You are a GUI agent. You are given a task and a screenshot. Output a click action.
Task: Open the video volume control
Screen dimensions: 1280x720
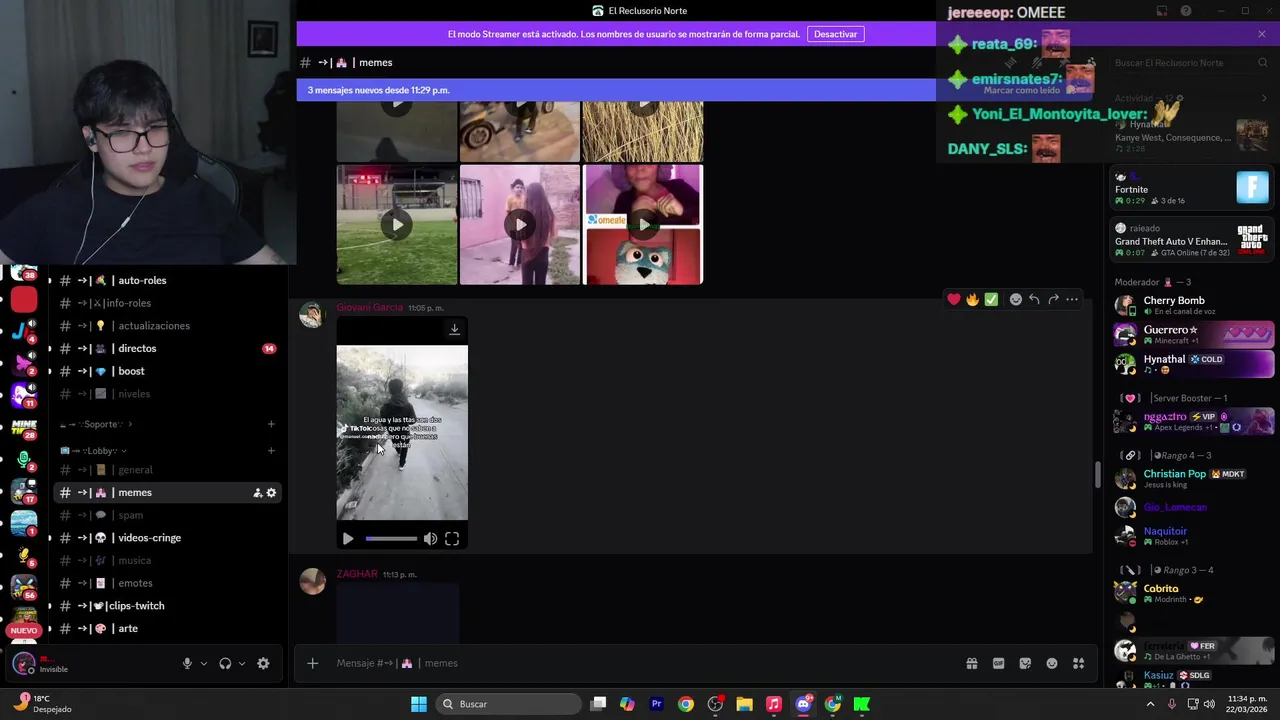[430, 539]
